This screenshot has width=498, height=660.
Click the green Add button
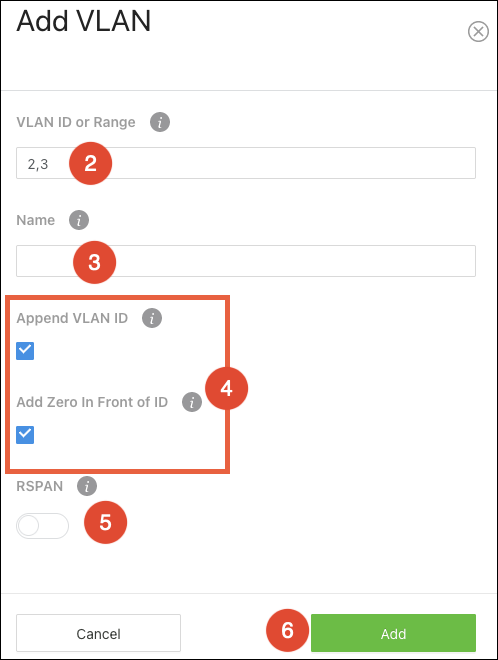pyautogui.click(x=393, y=633)
